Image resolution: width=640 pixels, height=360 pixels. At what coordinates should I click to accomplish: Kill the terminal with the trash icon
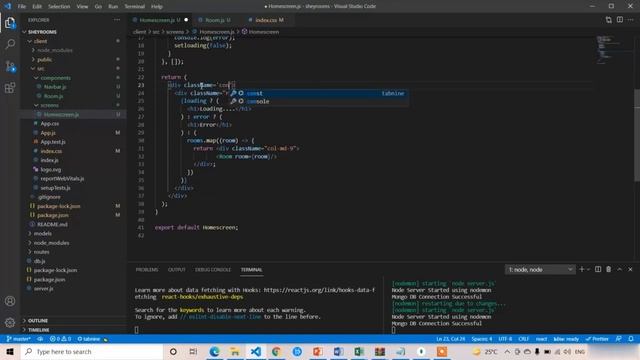pyautogui.click(x=609, y=269)
